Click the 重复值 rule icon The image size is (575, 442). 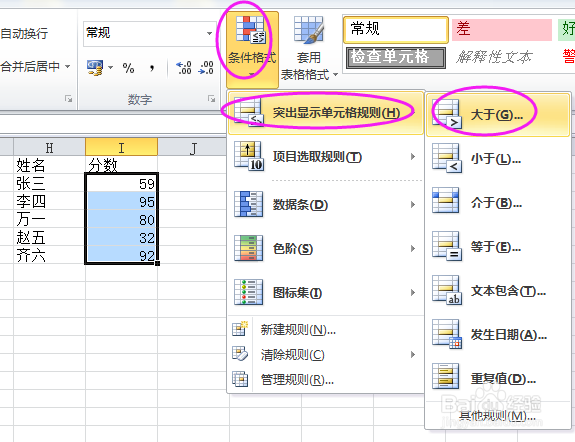(x=446, y=376)
